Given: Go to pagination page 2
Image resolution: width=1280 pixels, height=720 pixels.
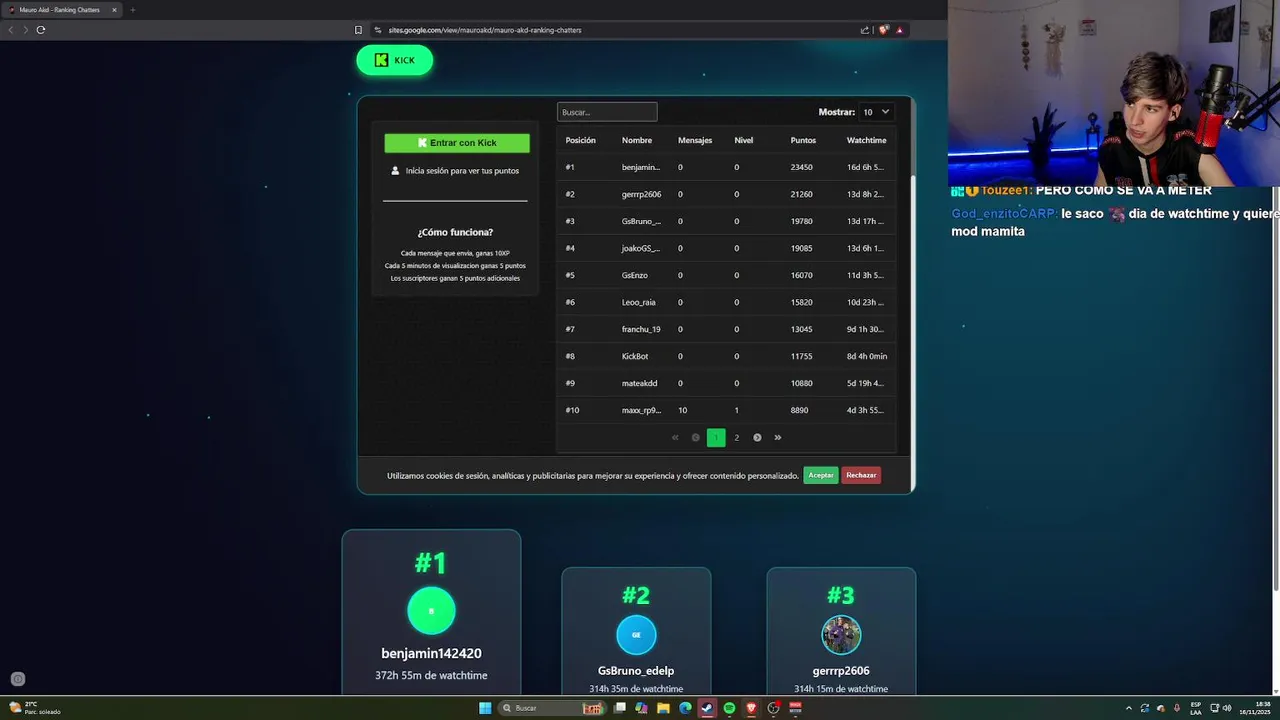Looking at the screenshot, I should click(x=737, y=437).
